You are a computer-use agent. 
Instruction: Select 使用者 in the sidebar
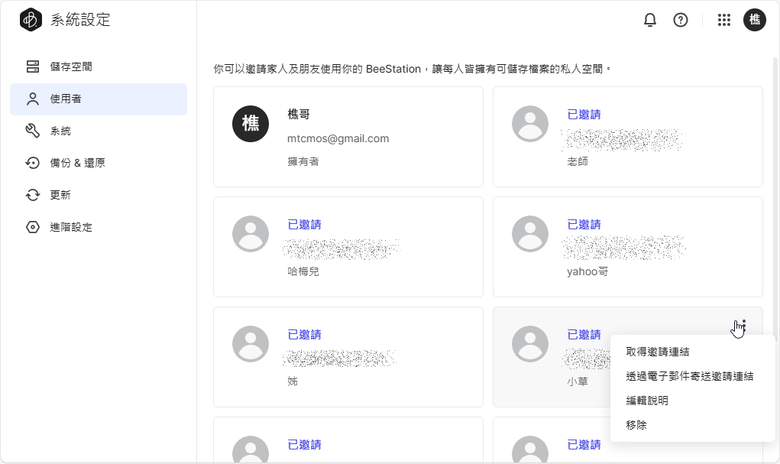click(98, 99)
